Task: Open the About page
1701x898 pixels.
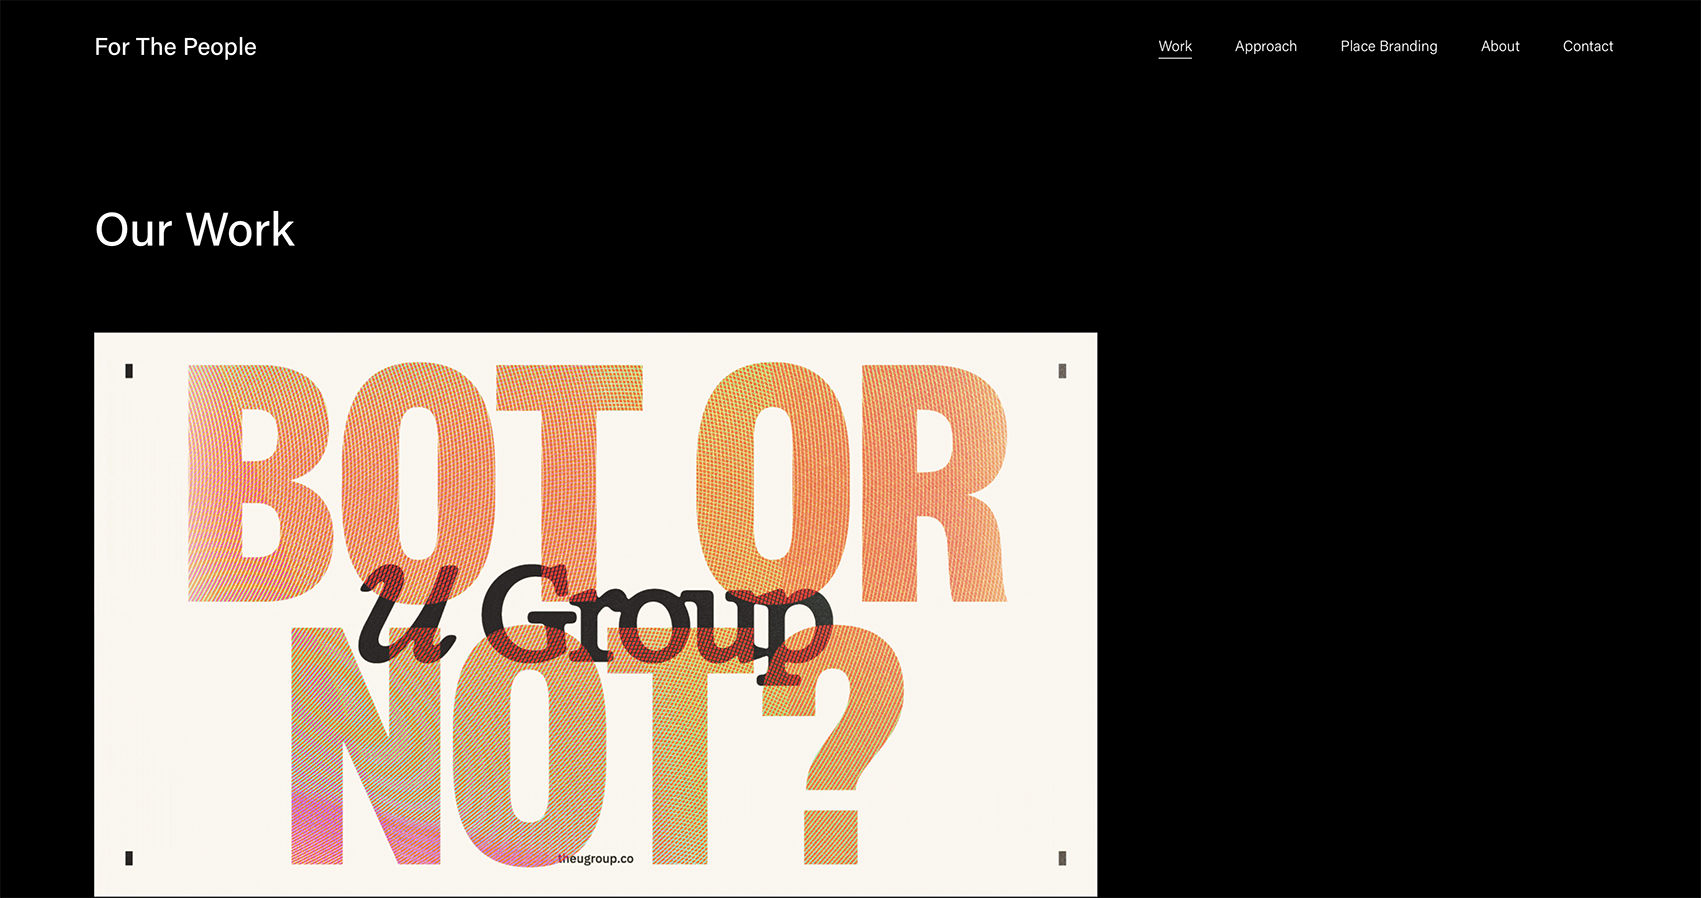Action: [1500, 46]
